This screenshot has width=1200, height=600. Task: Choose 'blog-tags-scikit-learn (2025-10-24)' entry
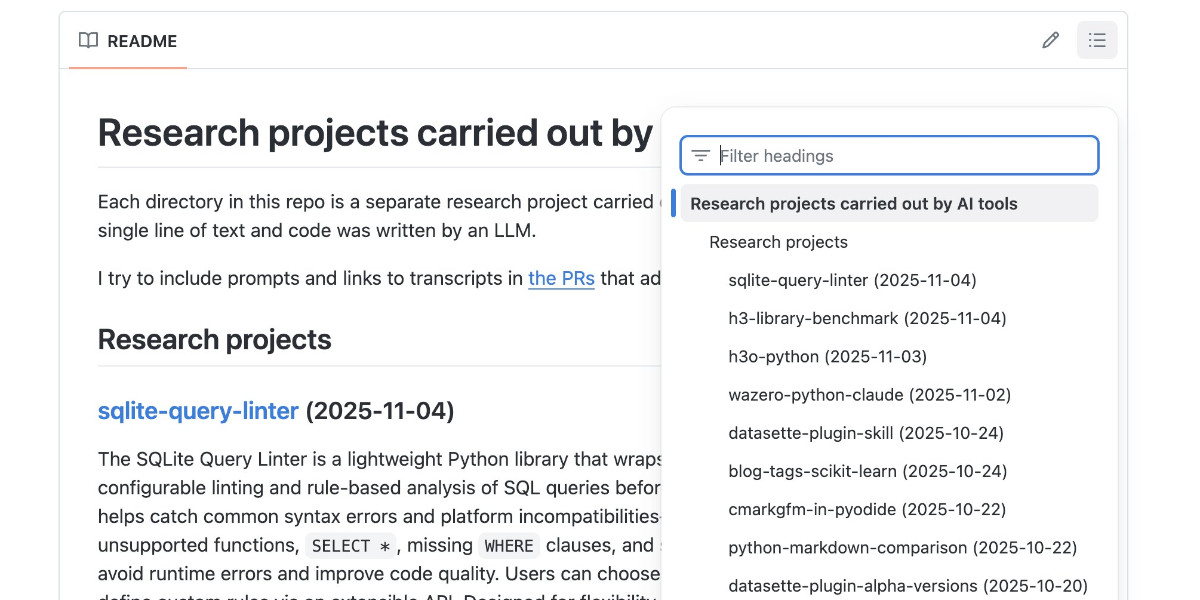pyautogui.click(x=867, y=471)
